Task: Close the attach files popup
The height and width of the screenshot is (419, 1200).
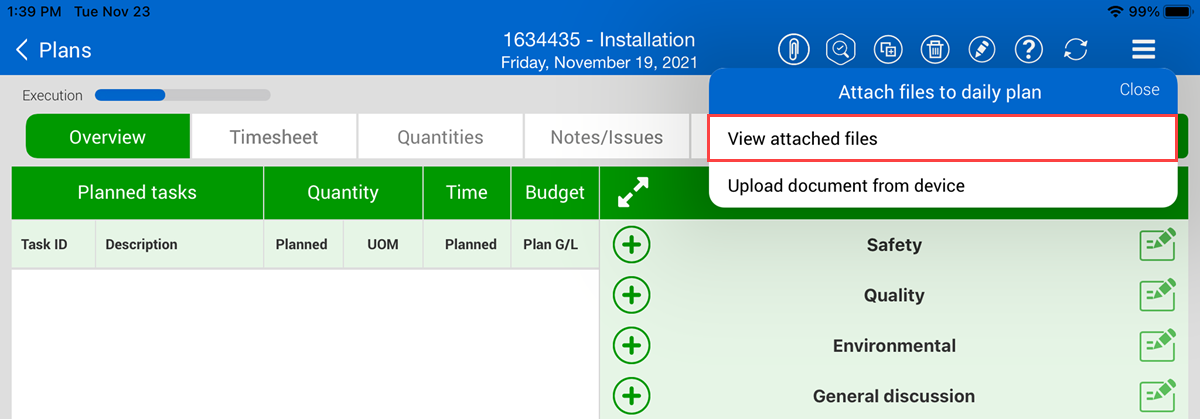Action: click(x=1139, y=89)
